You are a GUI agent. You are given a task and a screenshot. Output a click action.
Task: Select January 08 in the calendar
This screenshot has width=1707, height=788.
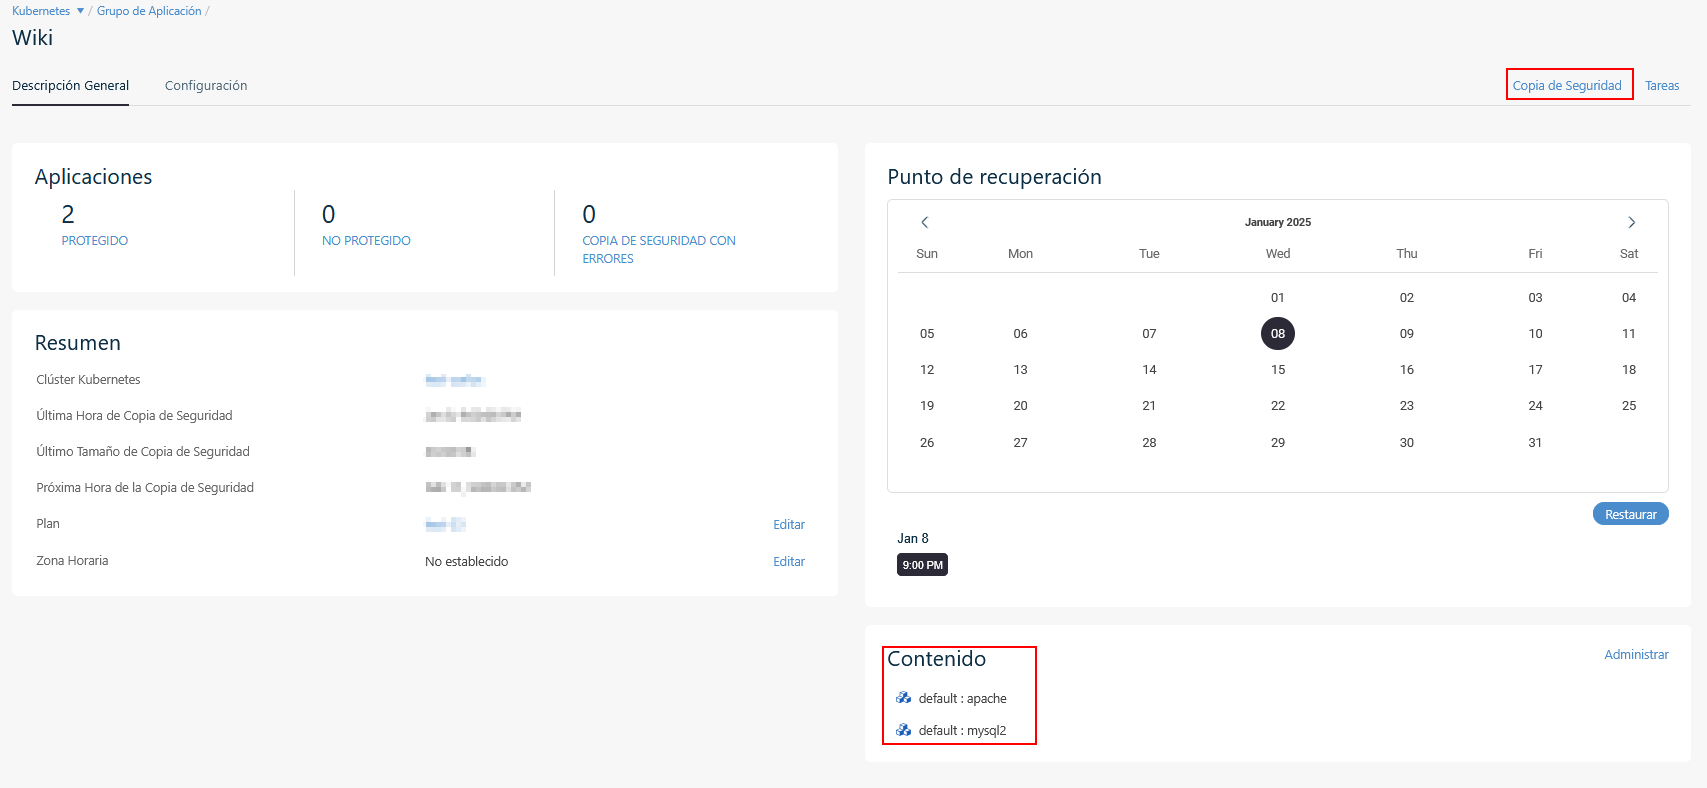[x=1277, y=334]
